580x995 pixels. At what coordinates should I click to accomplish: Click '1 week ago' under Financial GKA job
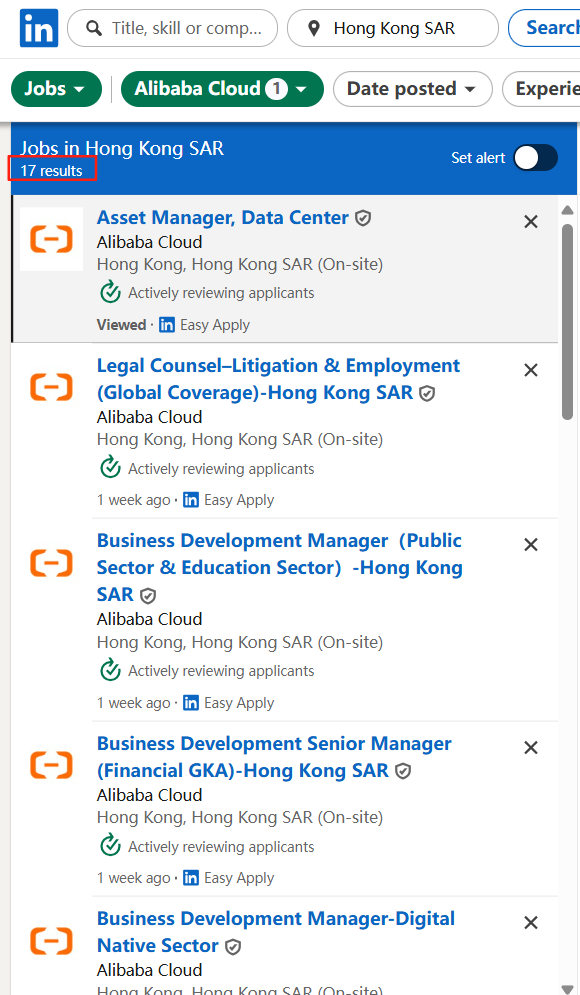133,878
